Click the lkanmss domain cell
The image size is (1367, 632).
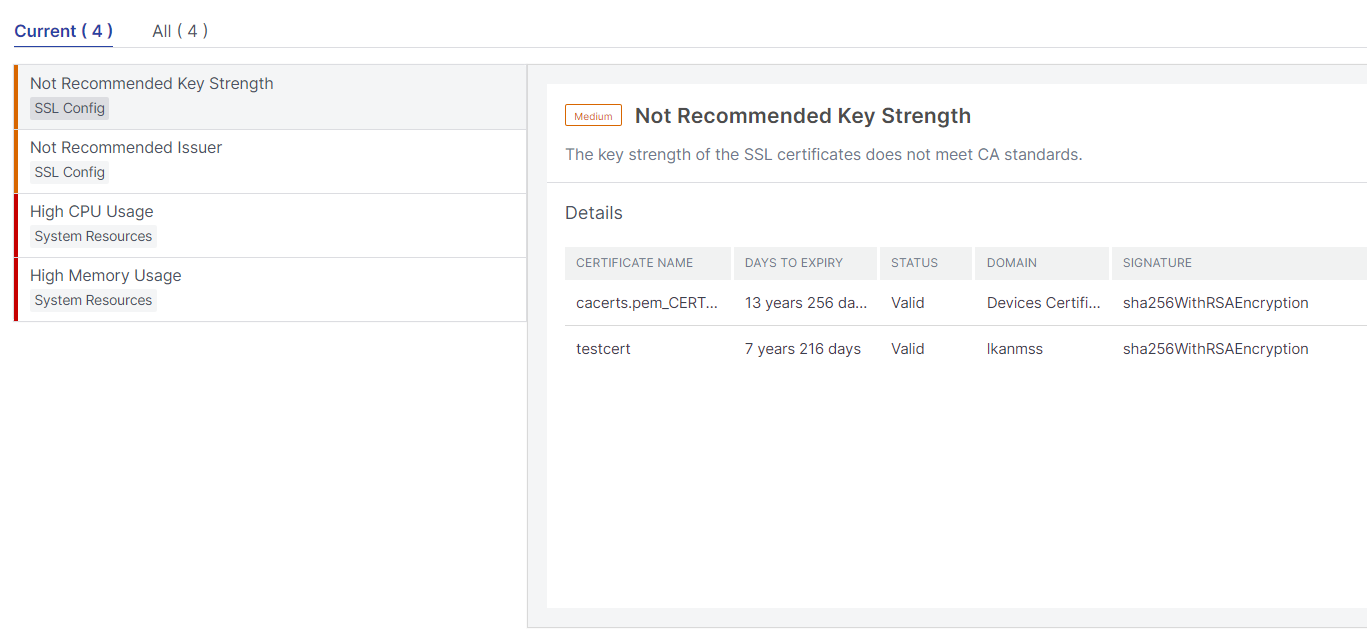point(1015,349)
